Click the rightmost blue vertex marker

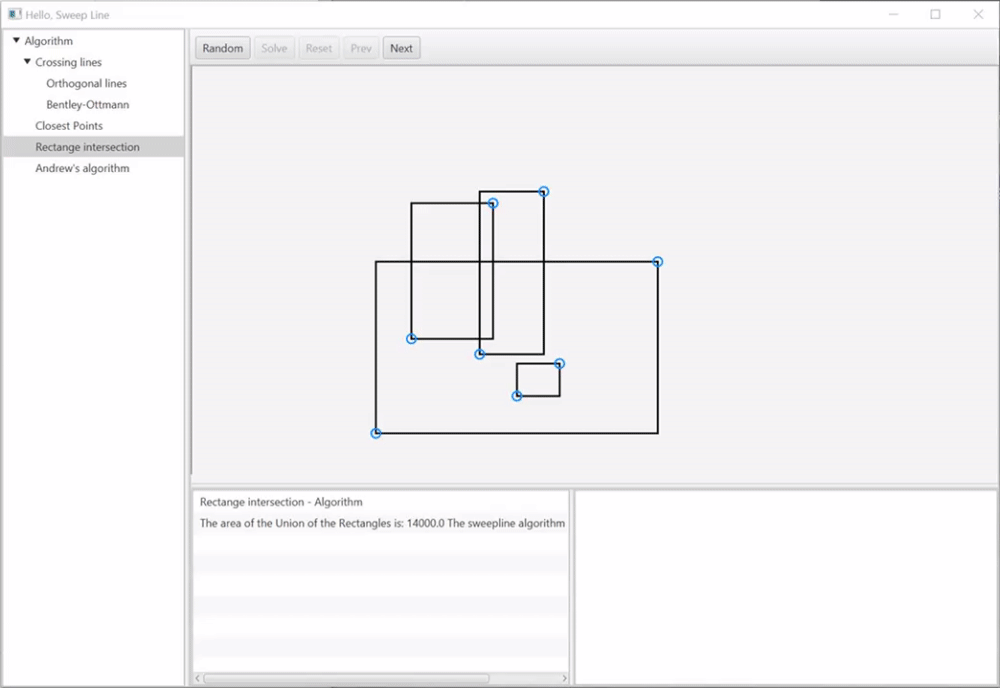coord(657,261)
